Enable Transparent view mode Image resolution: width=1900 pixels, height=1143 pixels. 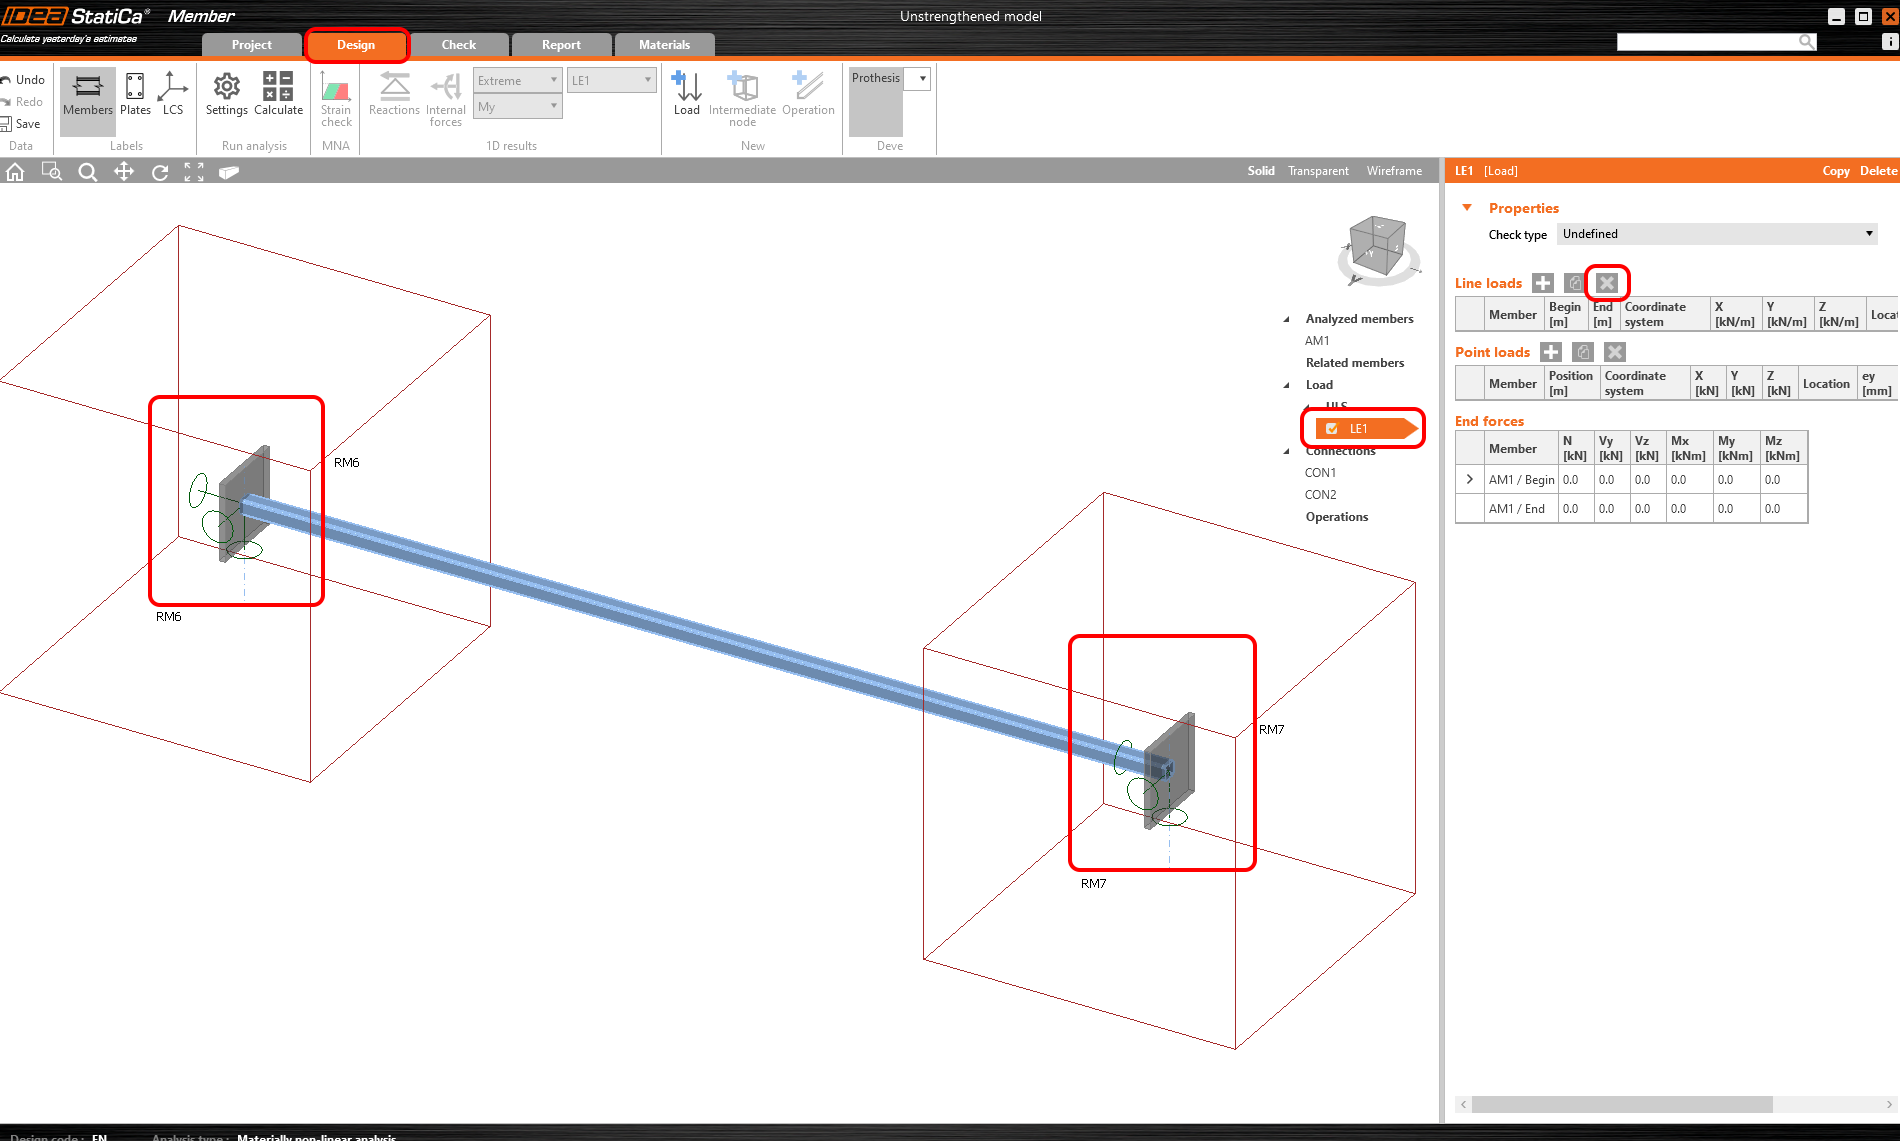click(x=1318, y=170)
